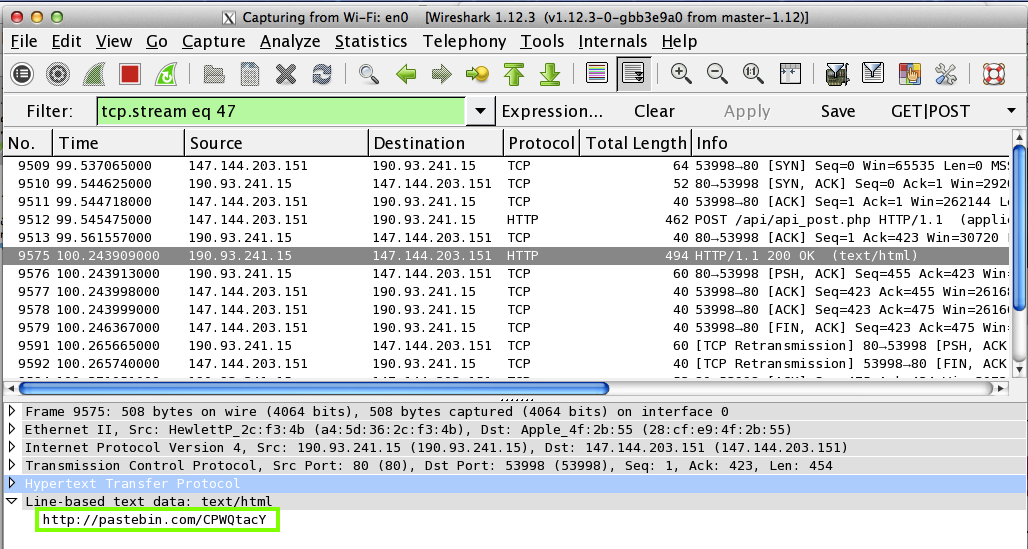Toggle packet list colorization

(597, 73)
